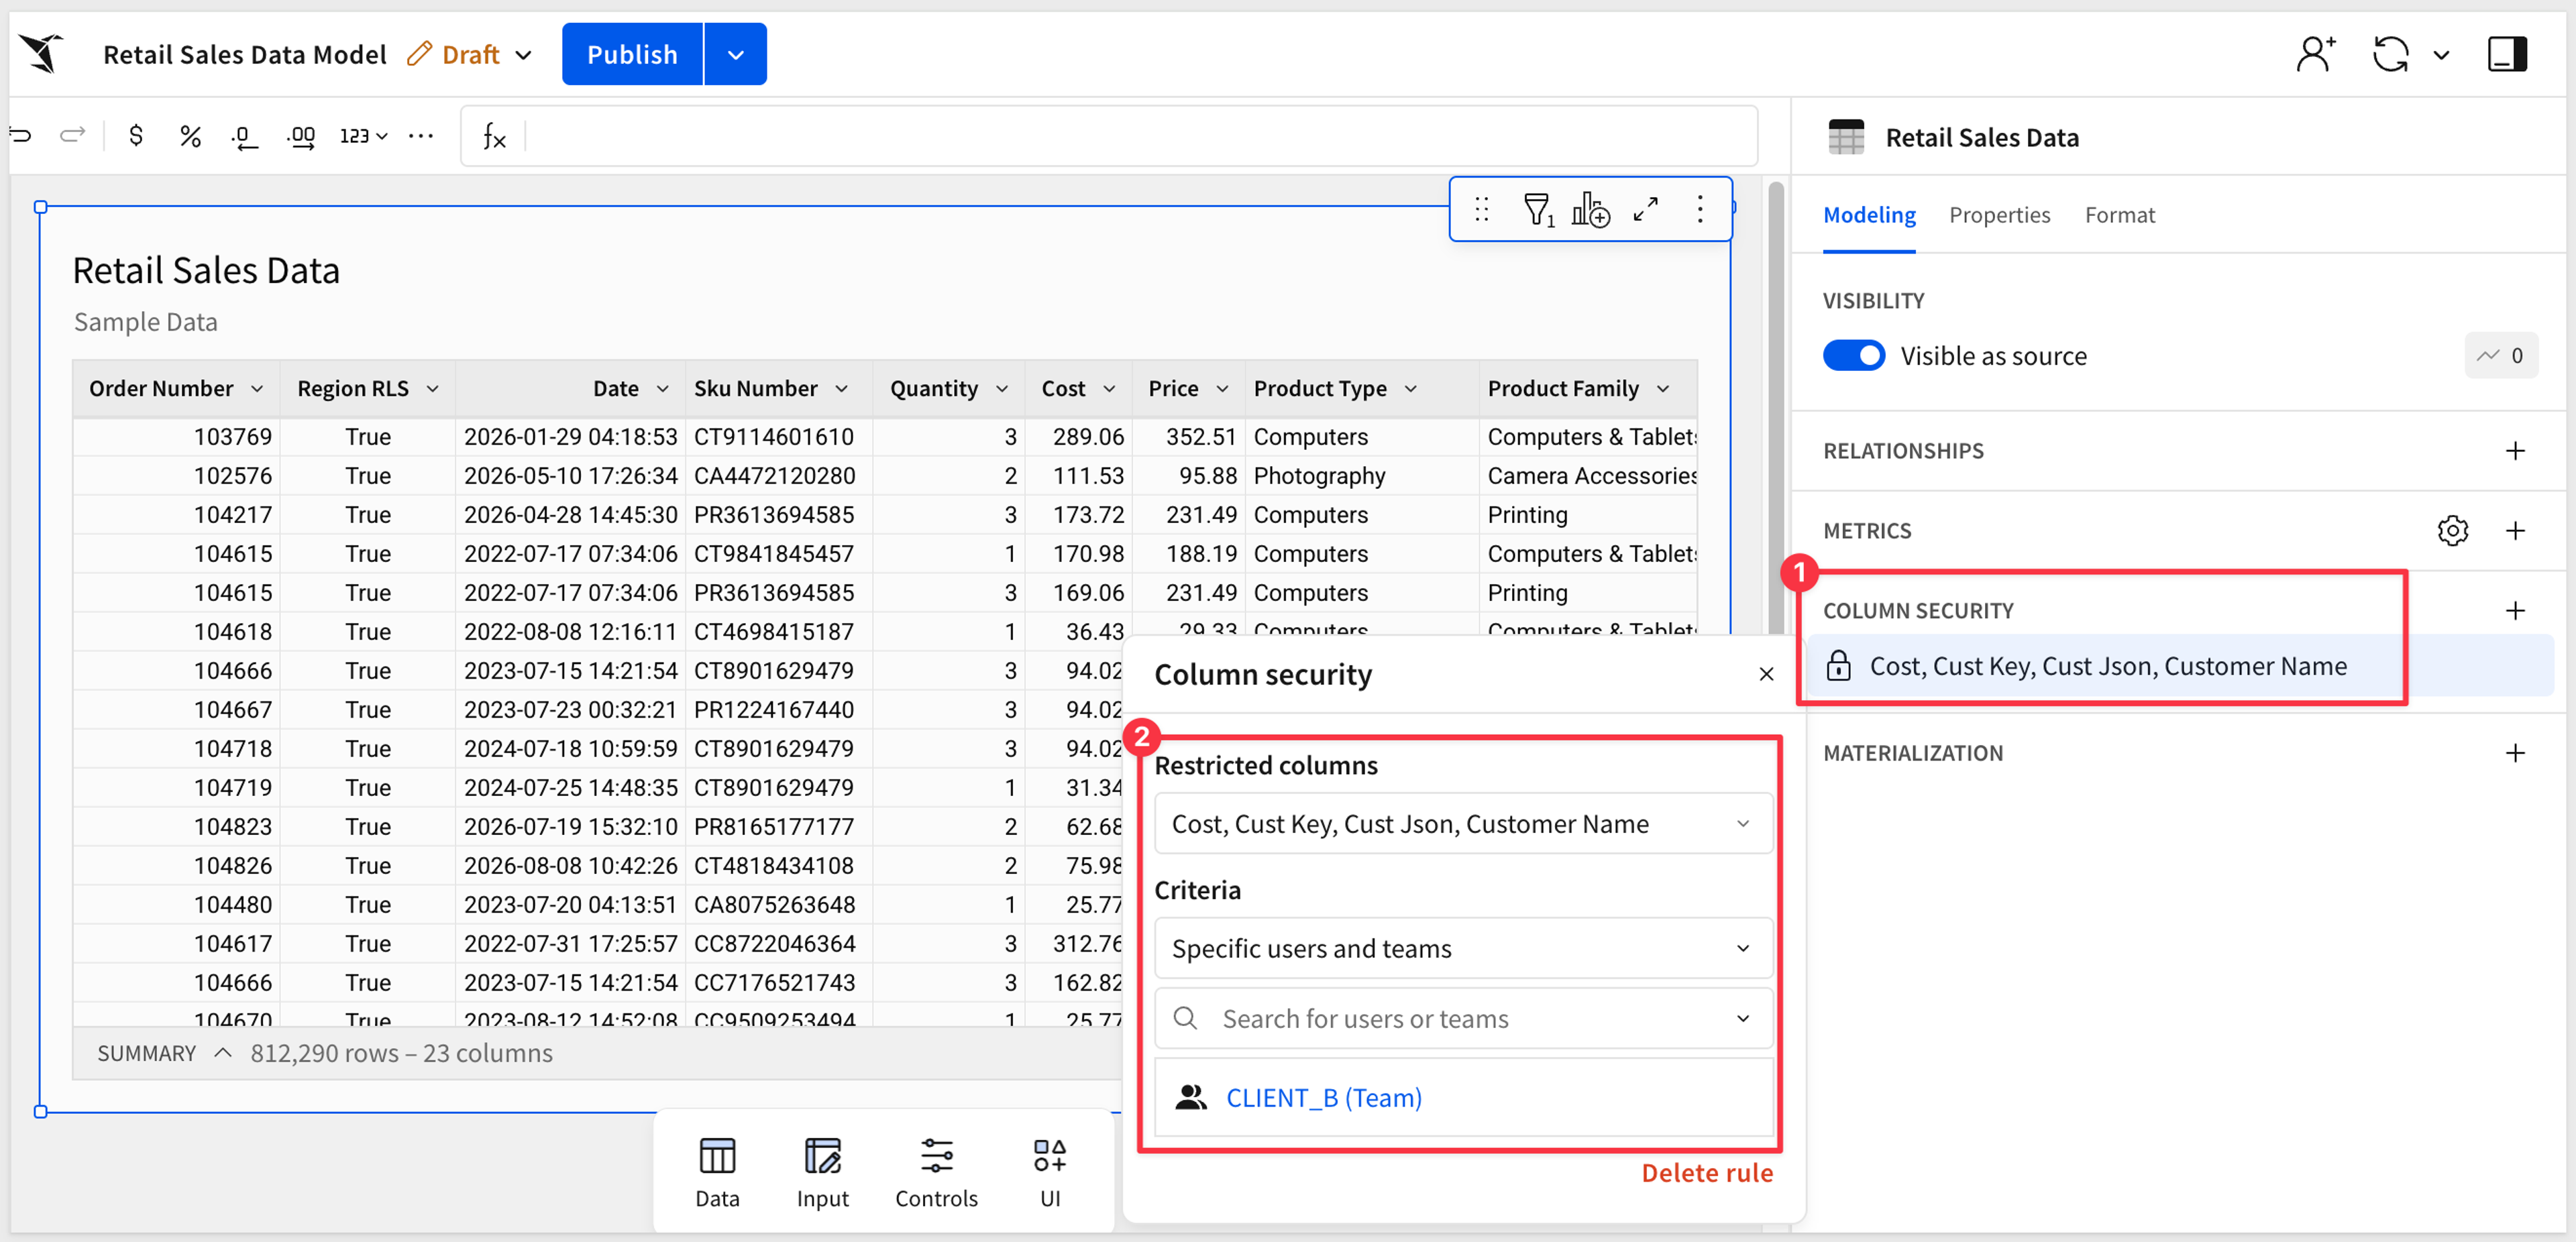This screenshot has height=1242, width=2576.
Task: Switch to the Format tab
Action: 2119,215
